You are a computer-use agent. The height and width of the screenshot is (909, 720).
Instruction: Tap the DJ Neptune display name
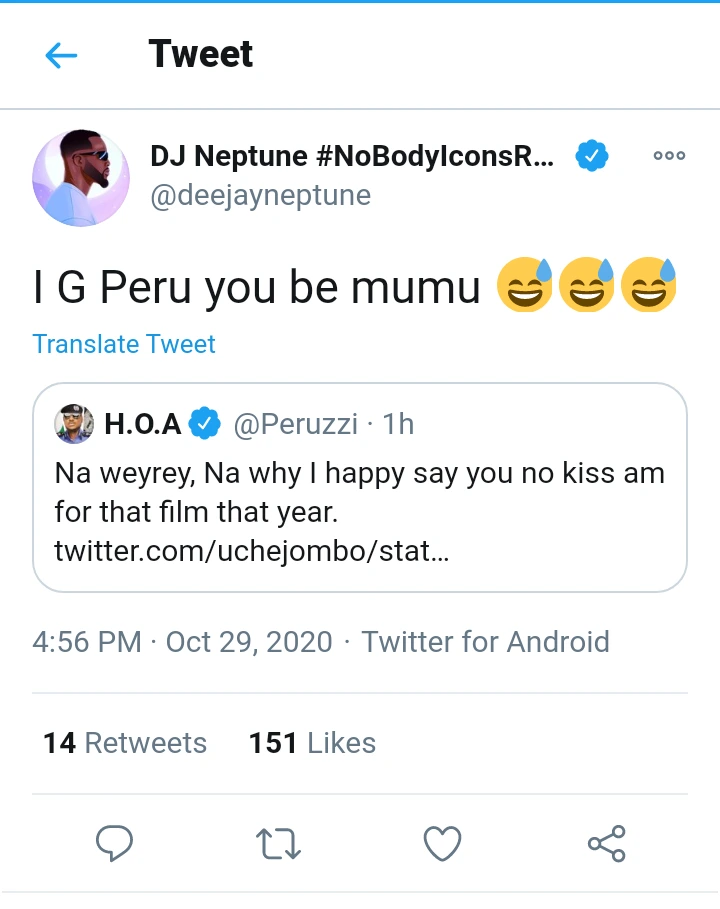click(x=350, y=156)
